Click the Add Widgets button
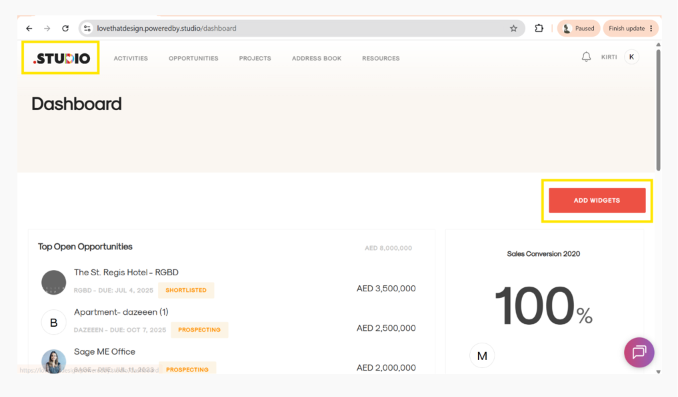The image size is (678, 397). click(597, 201)
